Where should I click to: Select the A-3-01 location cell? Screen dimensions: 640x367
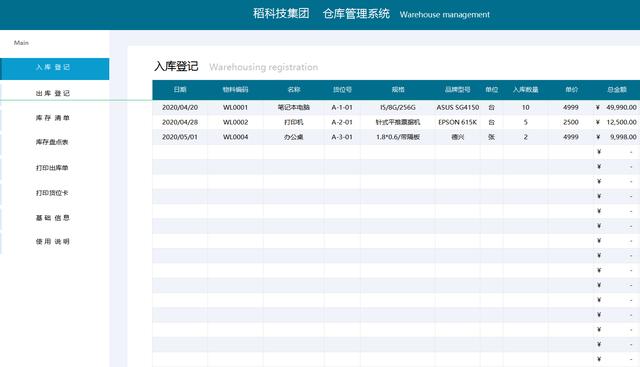click(342, 137)
